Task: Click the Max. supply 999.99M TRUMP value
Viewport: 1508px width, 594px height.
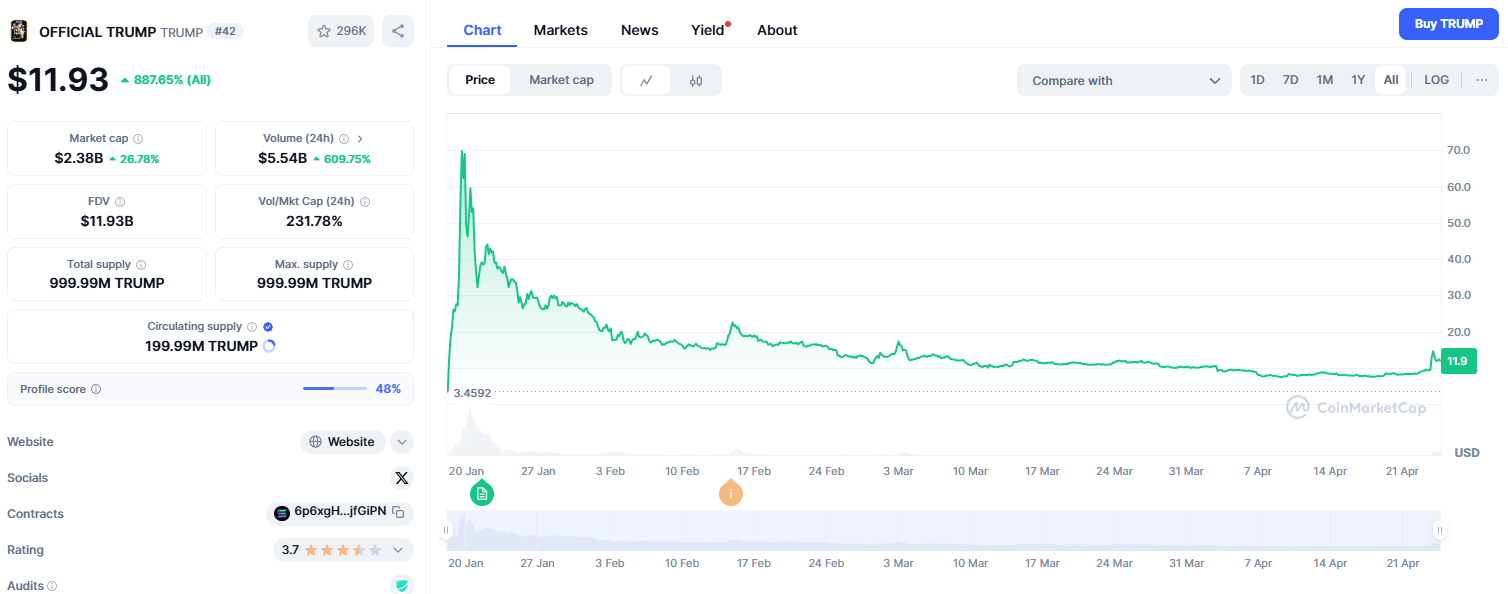Action: click(x=315, y=283)
